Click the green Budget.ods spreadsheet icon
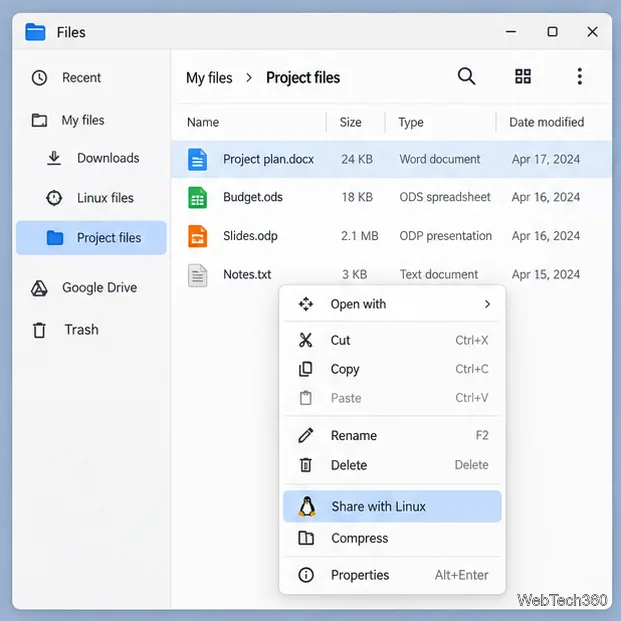 pyautogui.click(x=197, y=197)
